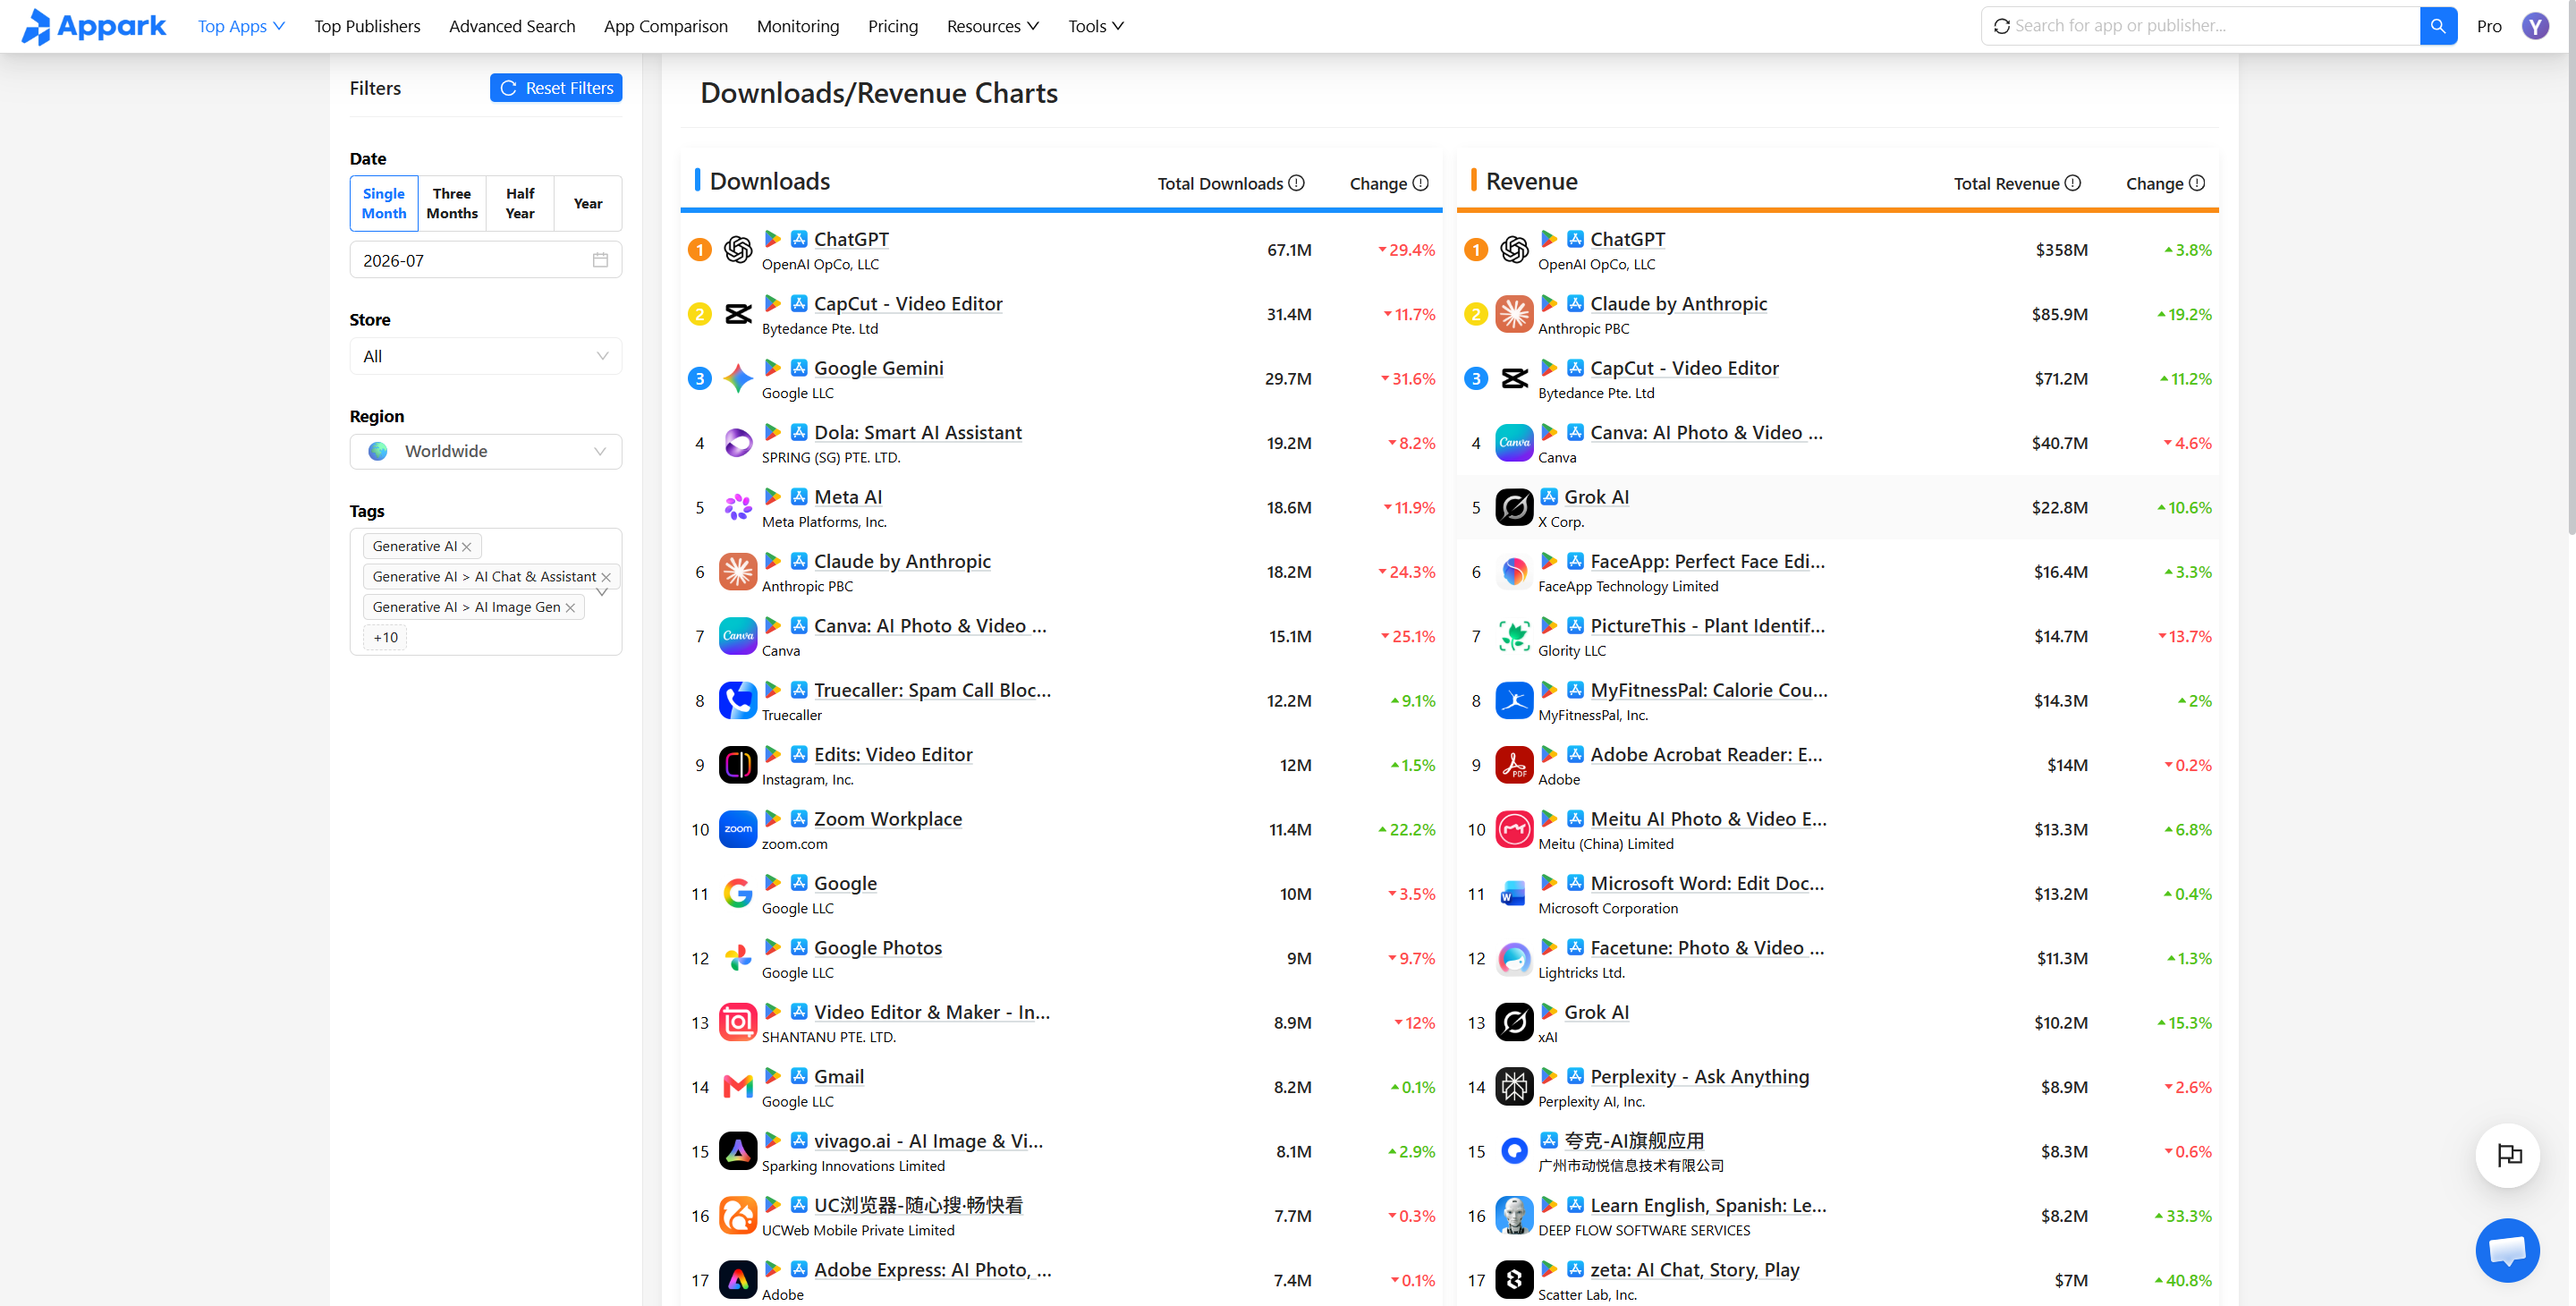Click the feedback flag floating button
This screenshot has height=1306, width=2576.
click(2507, 1155)
